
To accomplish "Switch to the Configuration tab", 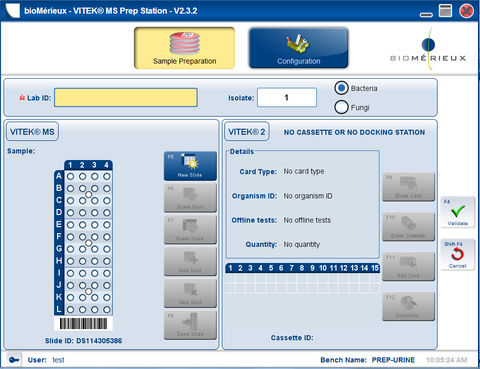I will tap(299, 48).
